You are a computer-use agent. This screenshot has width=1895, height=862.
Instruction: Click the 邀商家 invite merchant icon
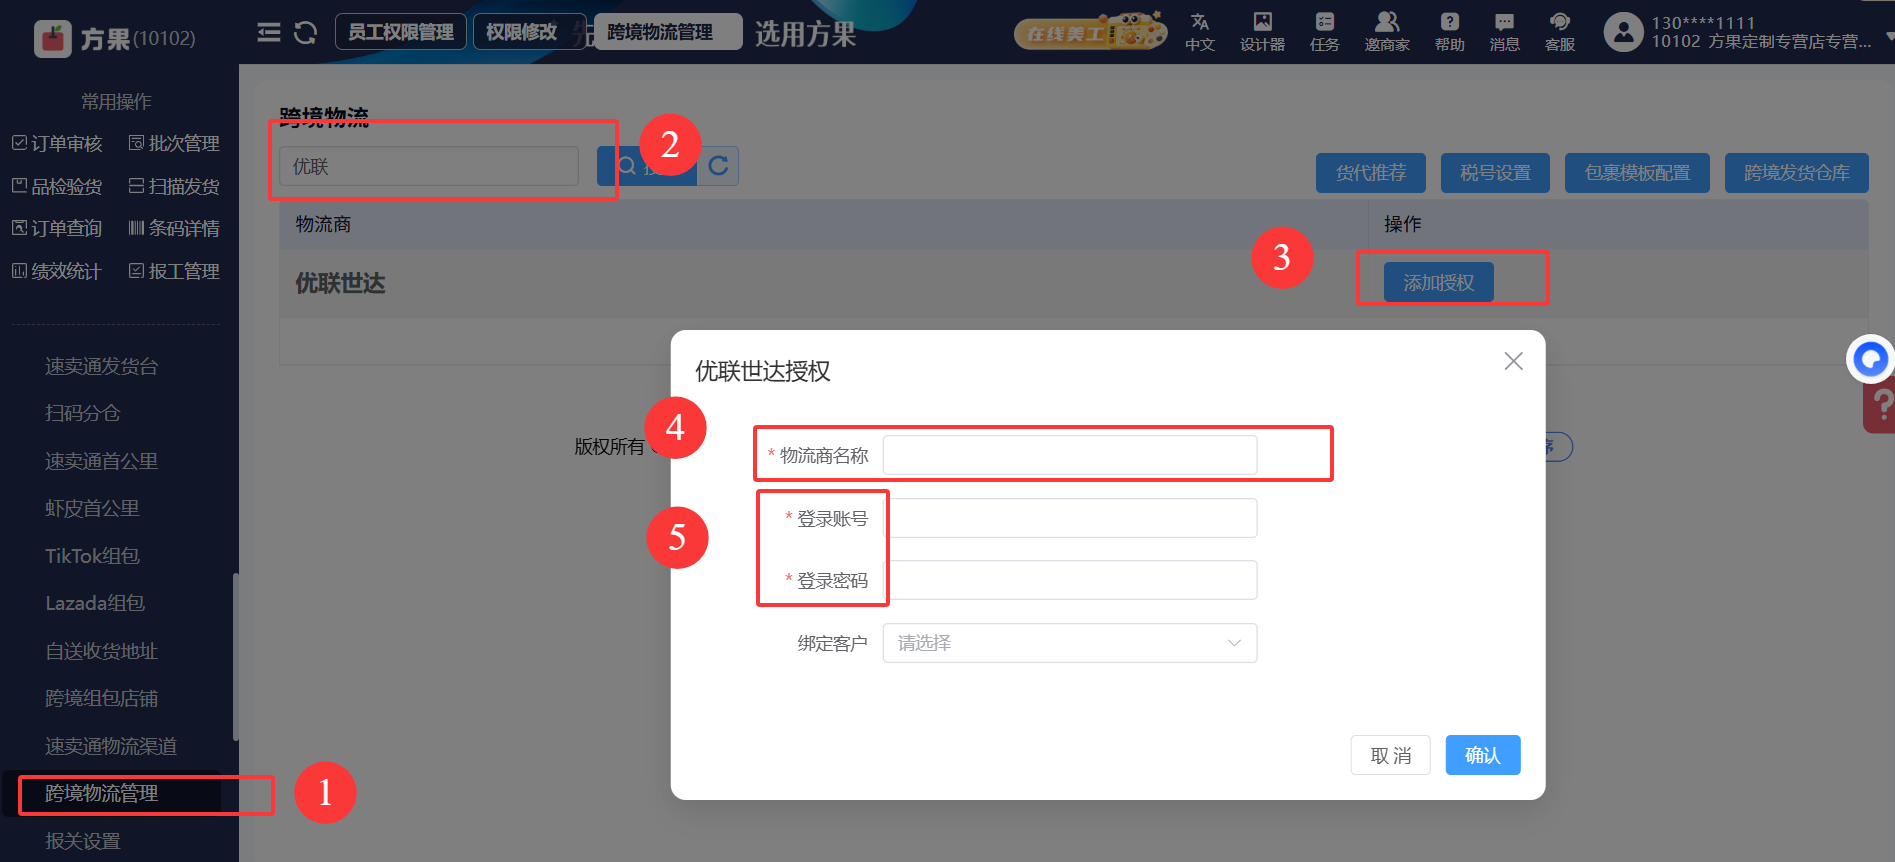coord(1387,32)
